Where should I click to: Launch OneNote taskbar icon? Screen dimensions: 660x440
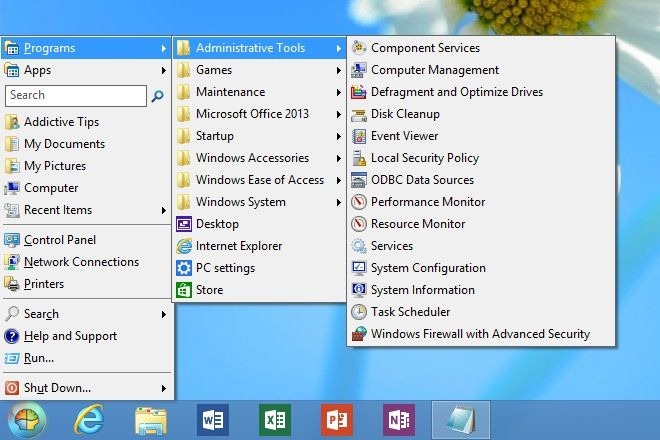(399, 420)
